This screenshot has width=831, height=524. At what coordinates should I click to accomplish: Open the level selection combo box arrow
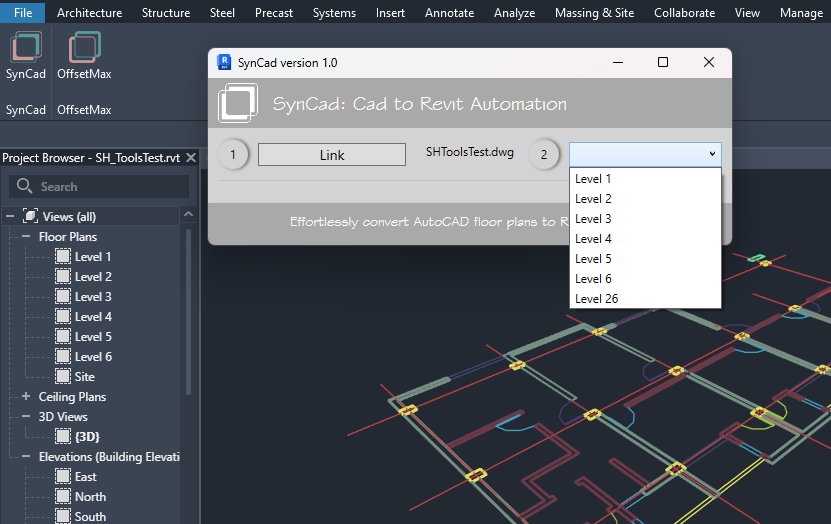pyautogui.click(x=712, y=154)
